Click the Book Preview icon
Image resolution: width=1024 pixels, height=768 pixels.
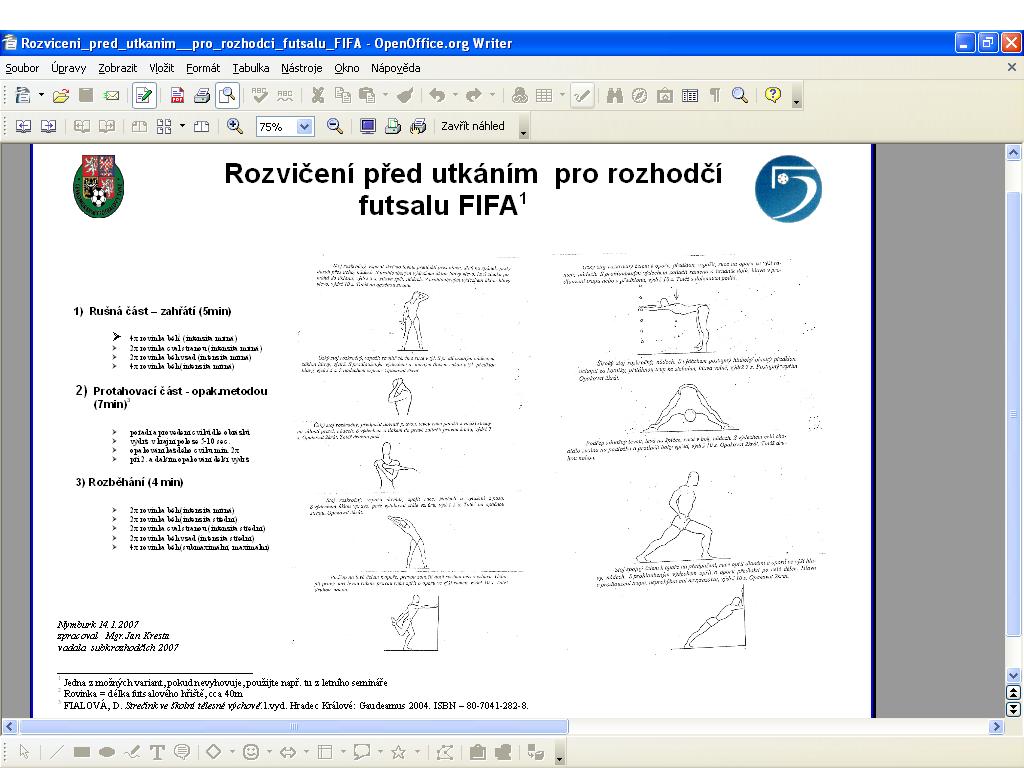(x=201, y=127)
